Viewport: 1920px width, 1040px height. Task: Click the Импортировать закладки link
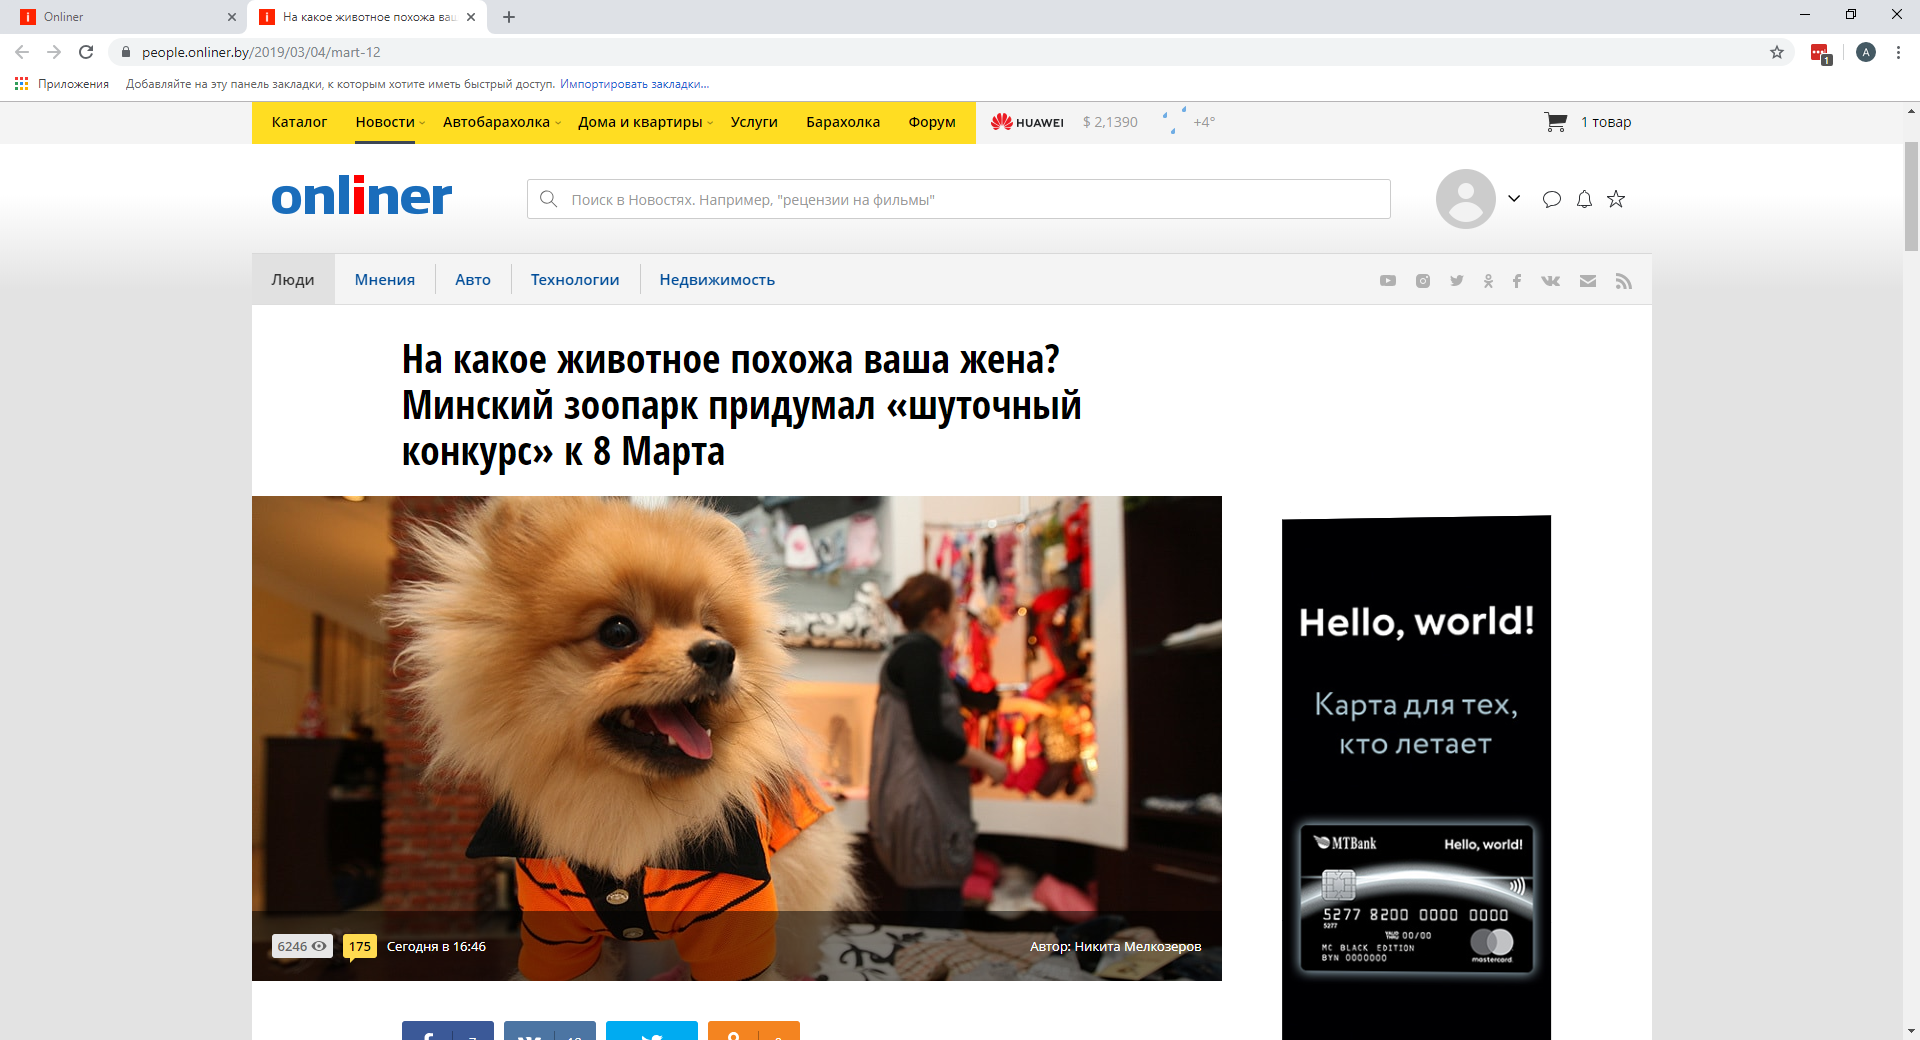point(634,84)
